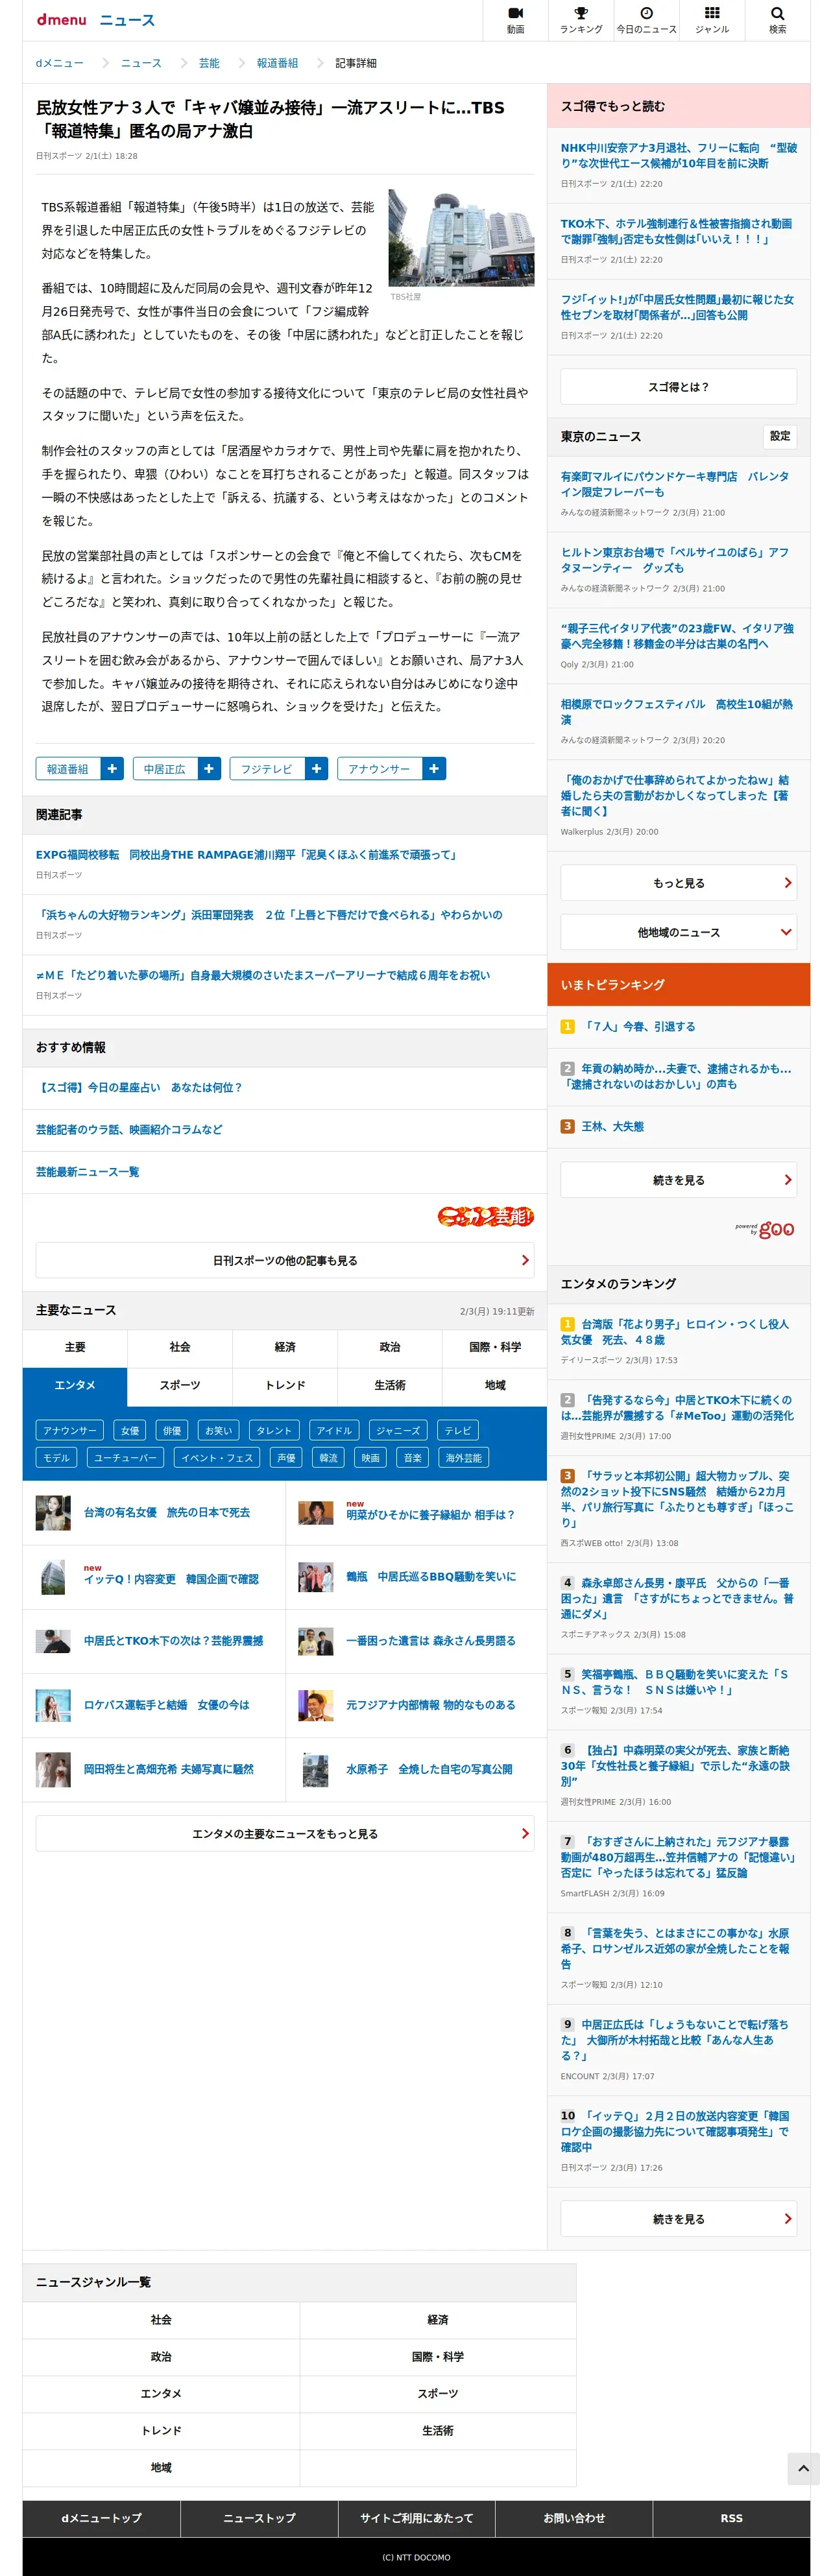
Task: Open 今日のニュース clock icon
Action: click(x=646, y=20)
